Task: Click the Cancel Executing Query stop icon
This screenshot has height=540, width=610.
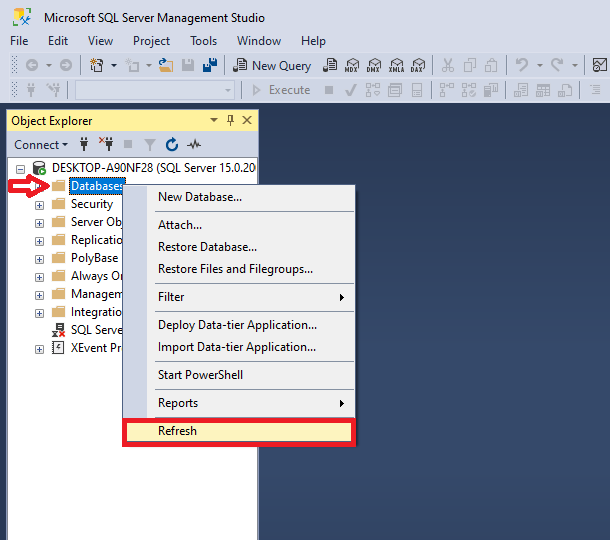Action: click(x=329, y=90)
